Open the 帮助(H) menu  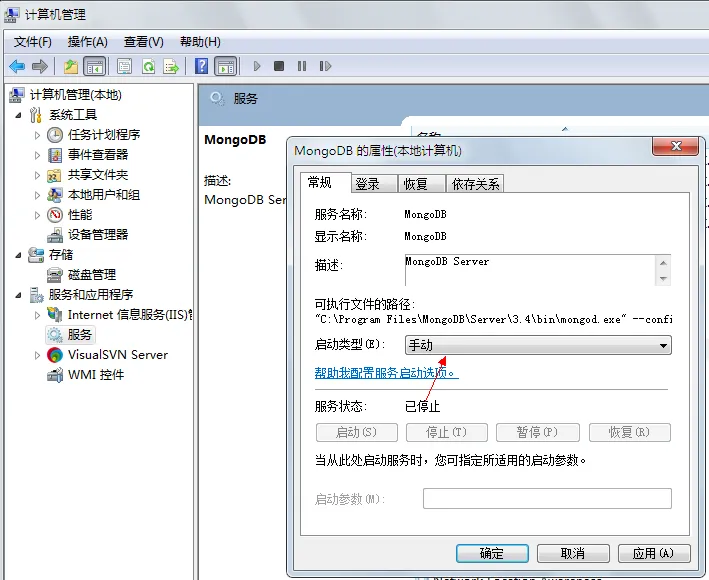click(x=200, y=42)
